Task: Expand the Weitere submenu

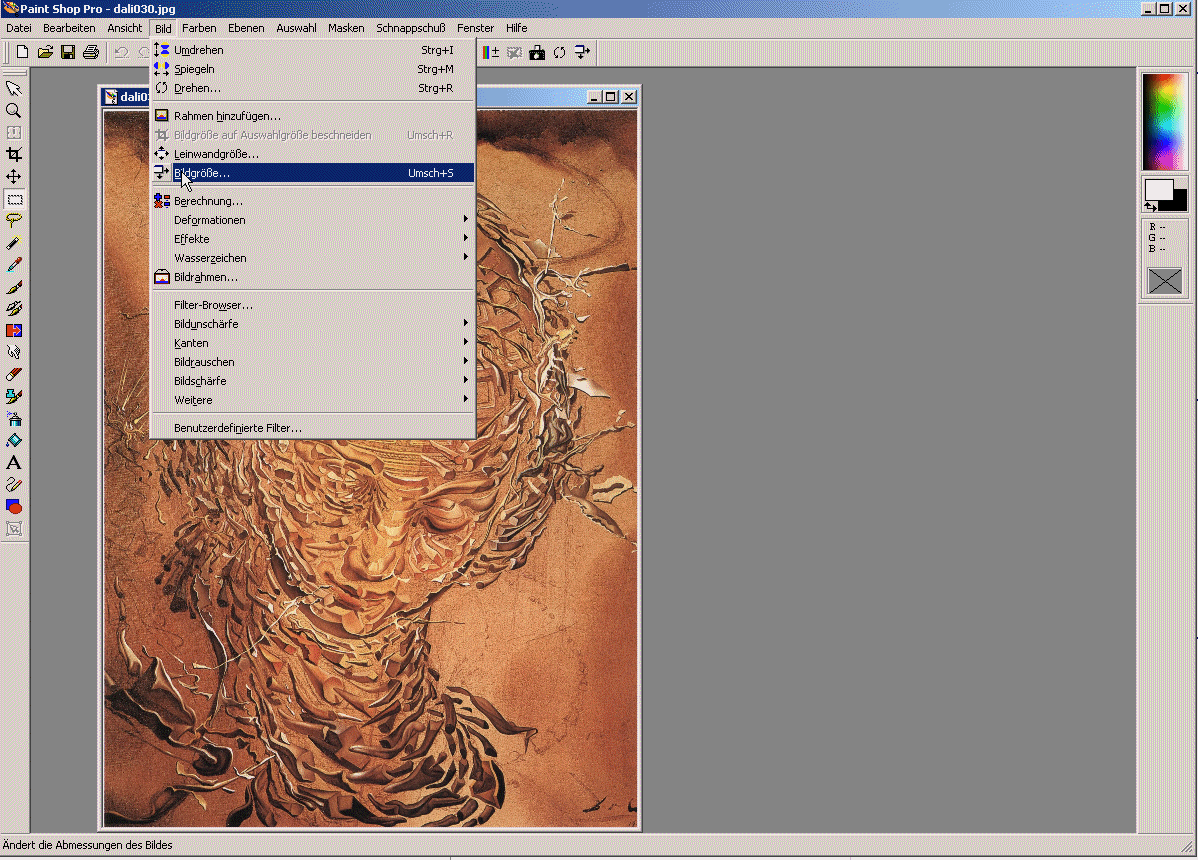Action: coord(313,400)
